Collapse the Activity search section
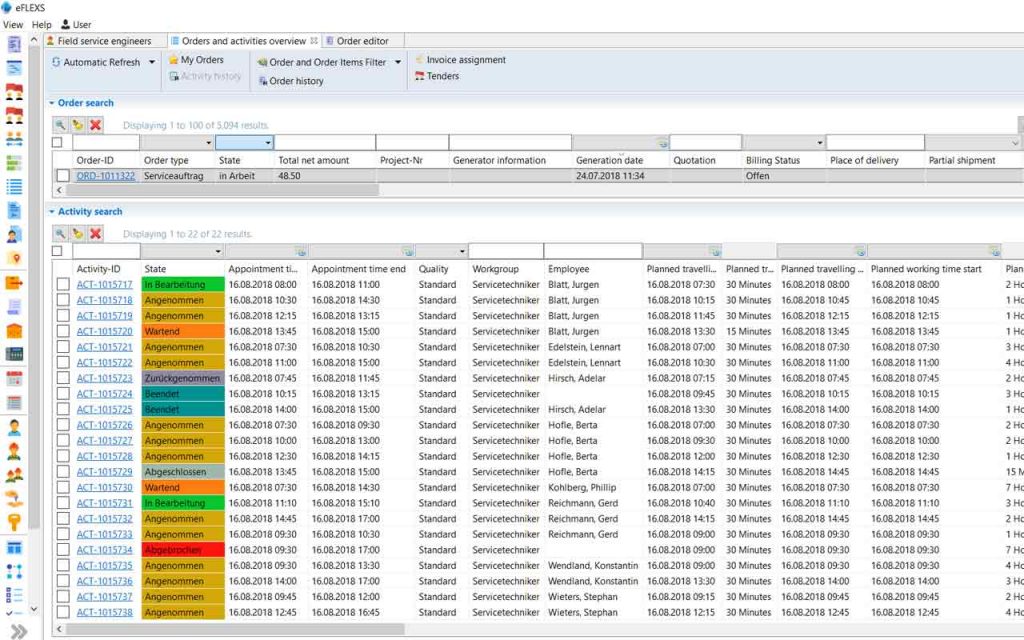Viewport: 1024px width, 640px height. point(51,211)
